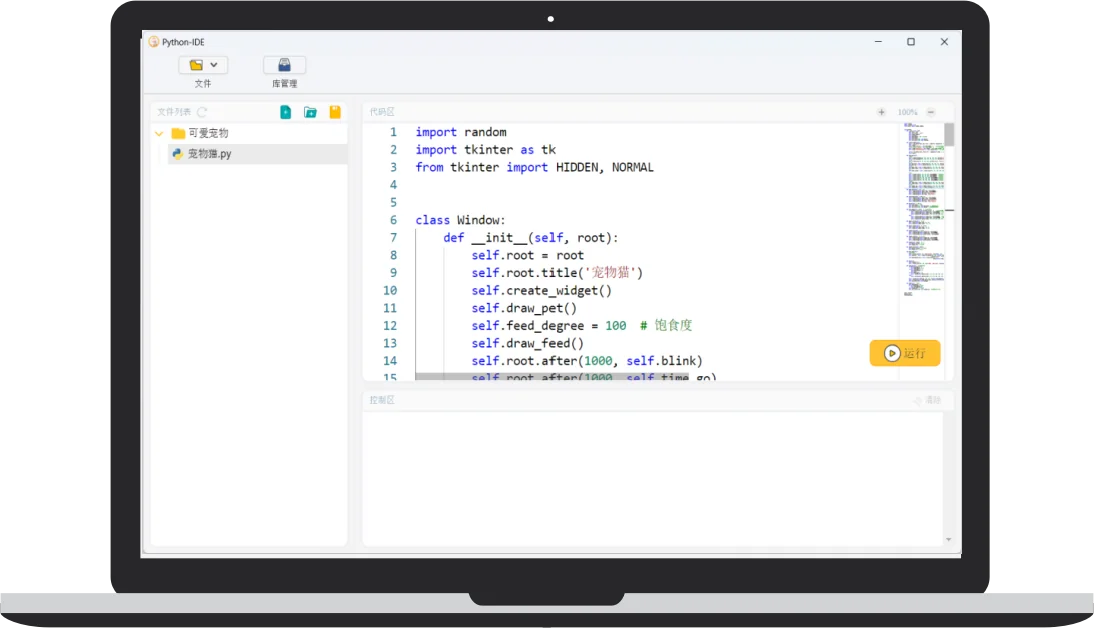The height and width of the screenshot is (630, 1098).
Task: Open the 库管理 library manager
Action: [284, 65]
